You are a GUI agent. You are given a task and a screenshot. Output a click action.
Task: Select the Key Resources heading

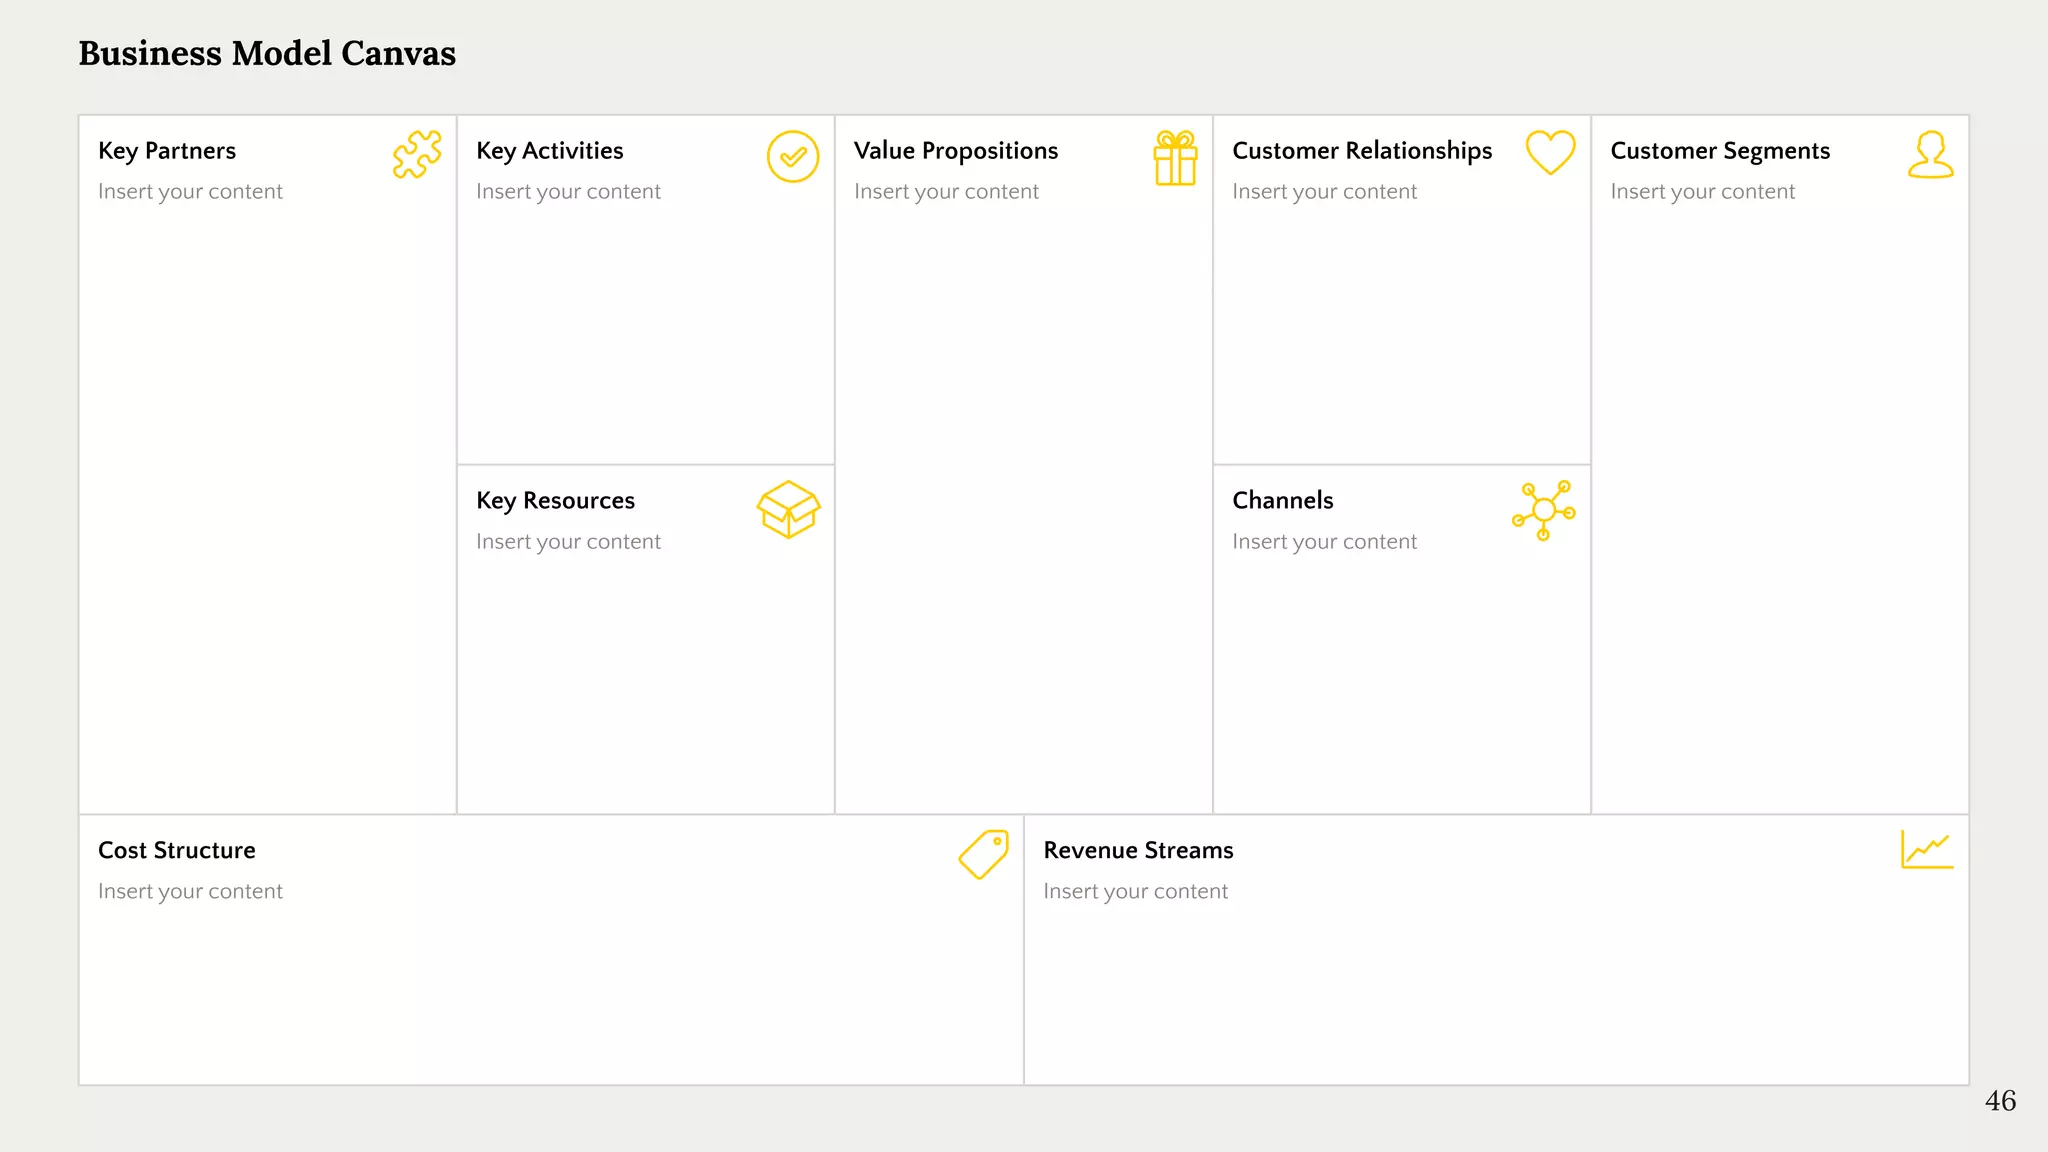coord(555,501)
